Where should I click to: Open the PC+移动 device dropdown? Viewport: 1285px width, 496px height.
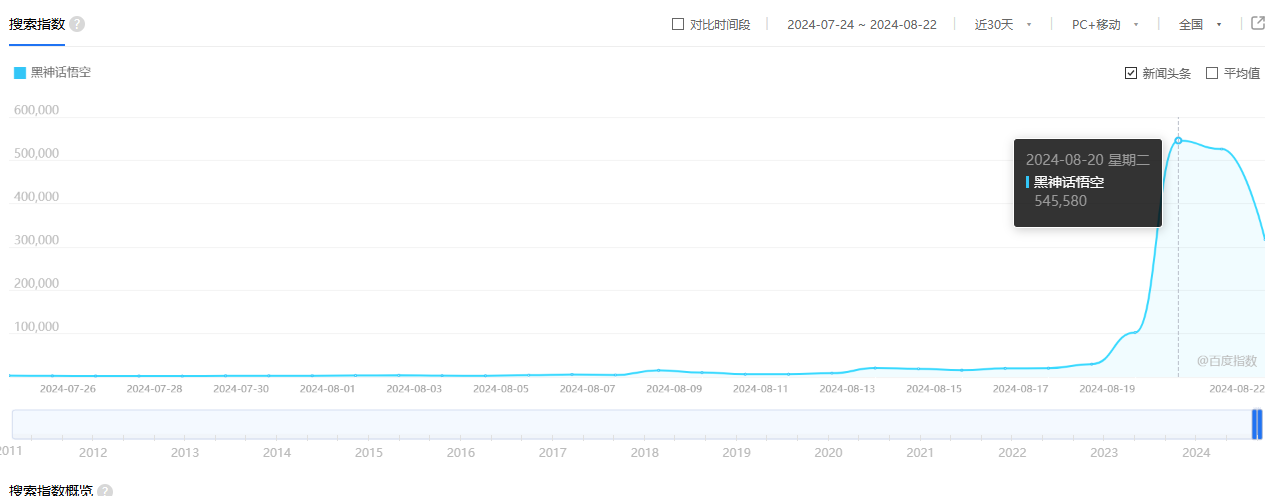(x=1105, y=24)
